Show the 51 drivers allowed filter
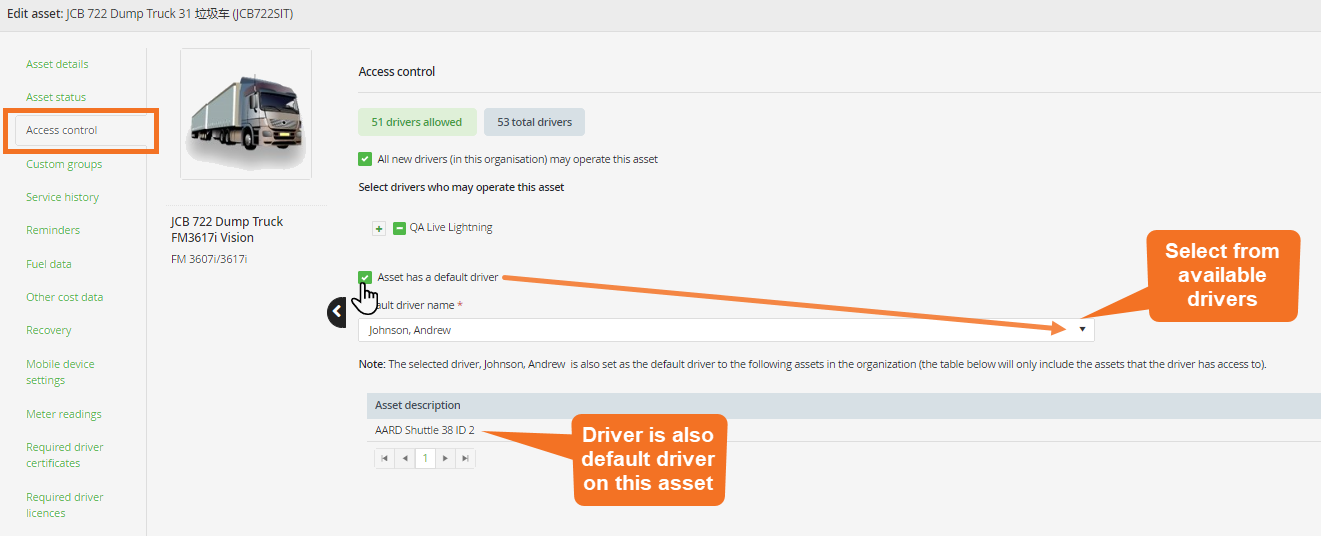Image resolution: width=1321 pixels, height=536 pixels. [417, 122]
